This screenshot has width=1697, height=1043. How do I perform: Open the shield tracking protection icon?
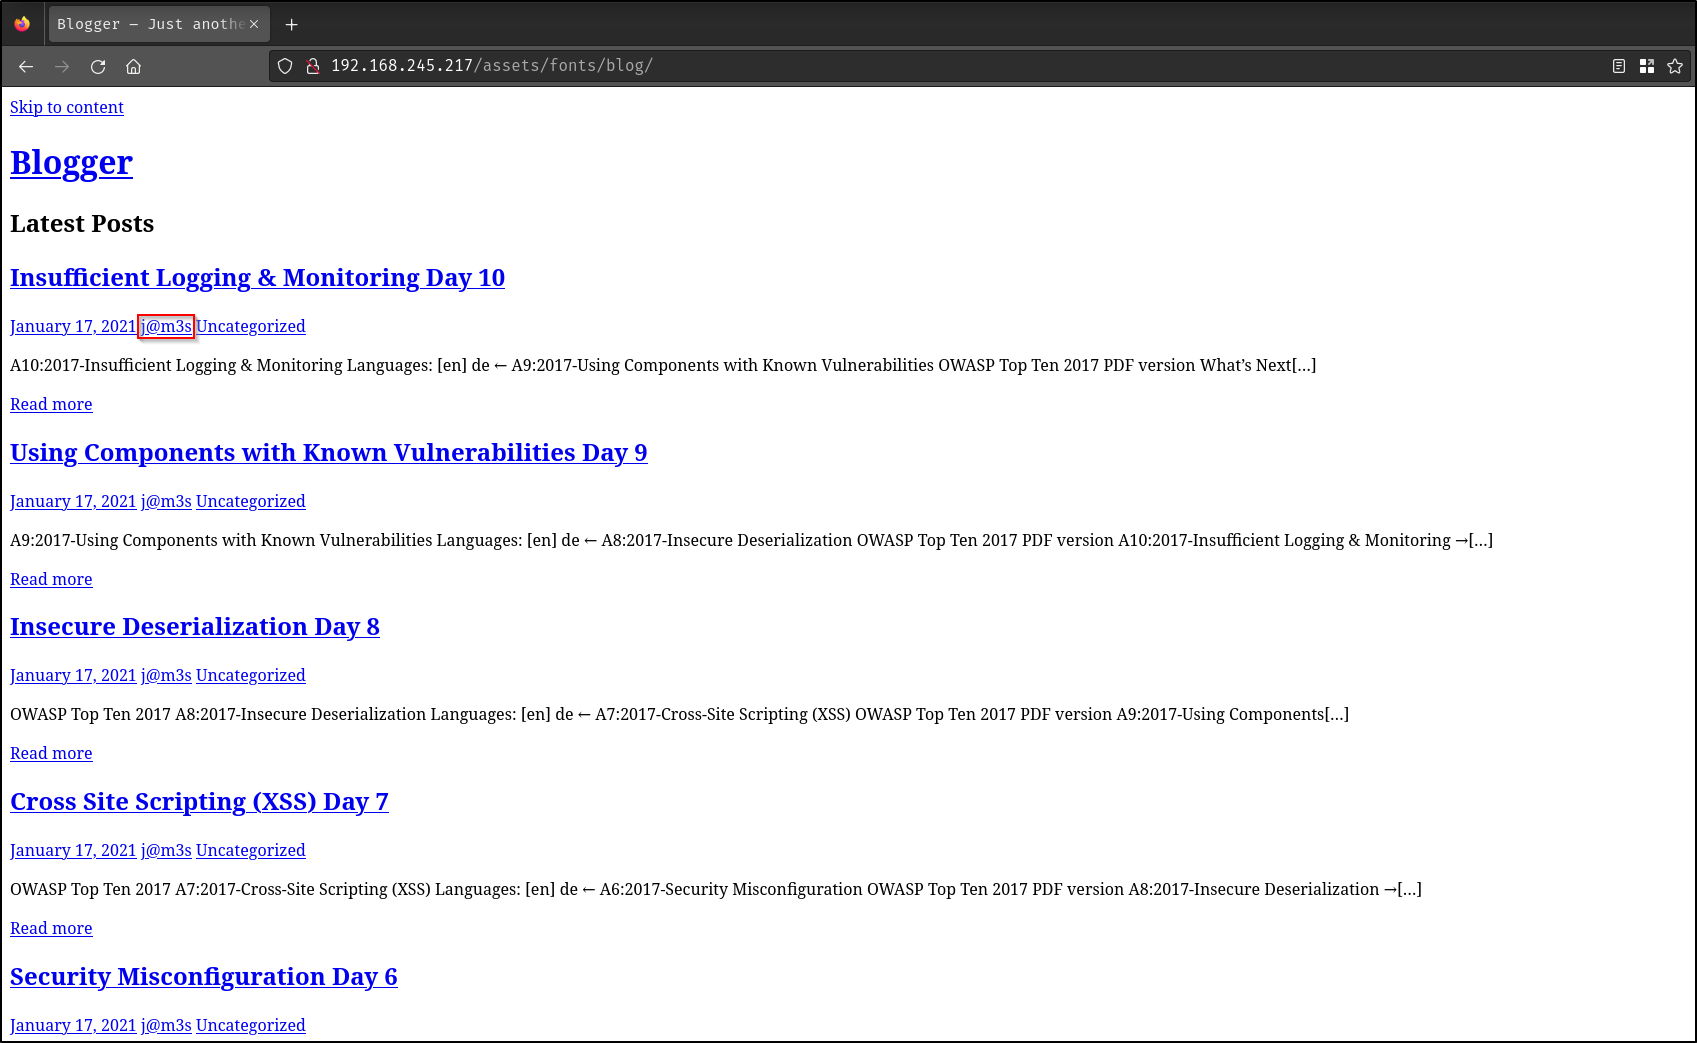click(x=285, y=66)
